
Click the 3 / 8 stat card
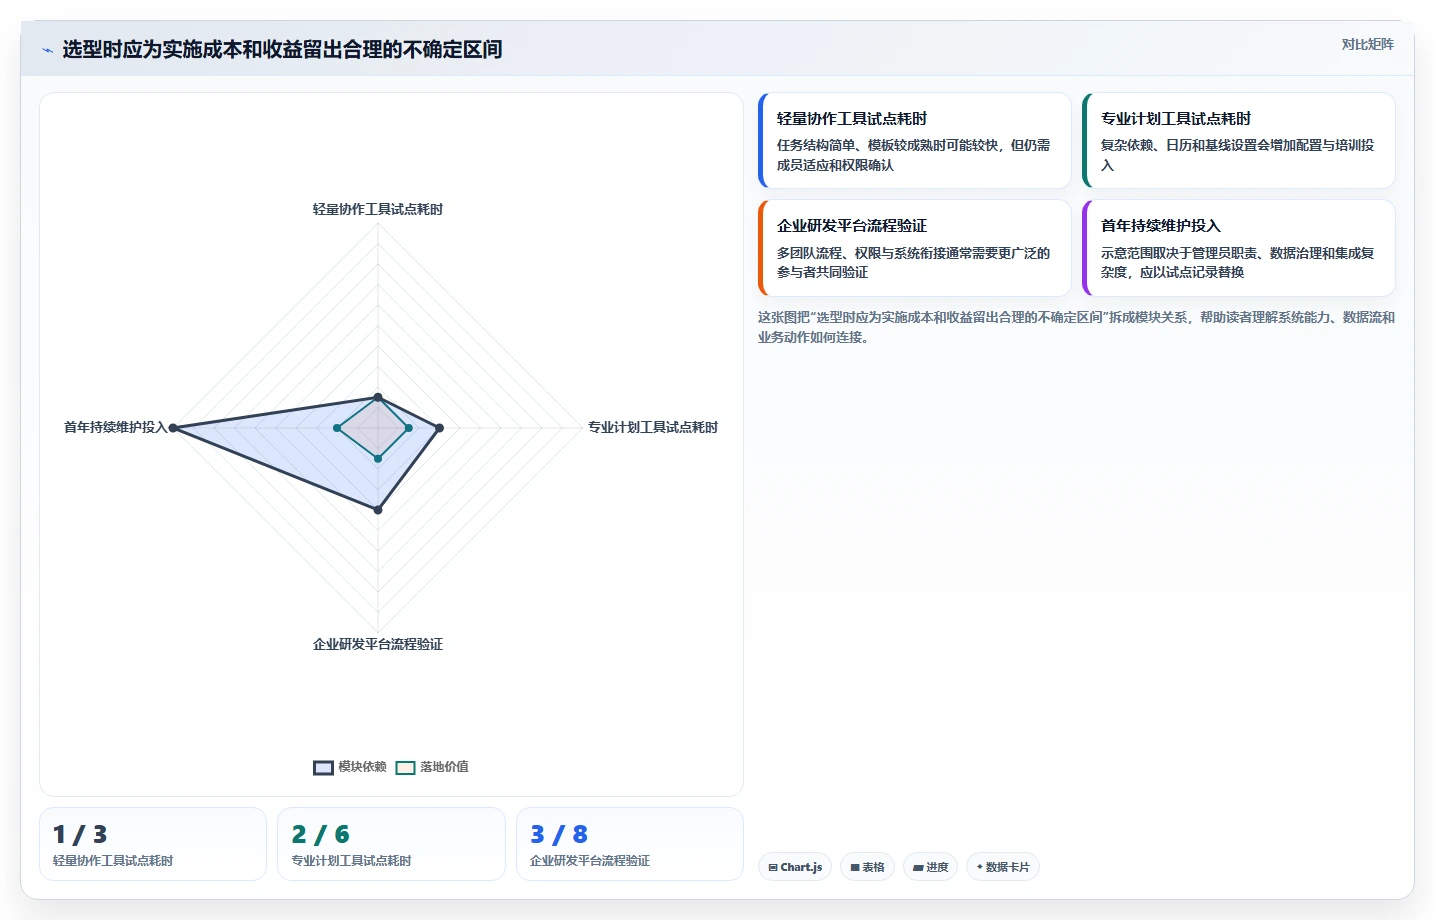630,844
